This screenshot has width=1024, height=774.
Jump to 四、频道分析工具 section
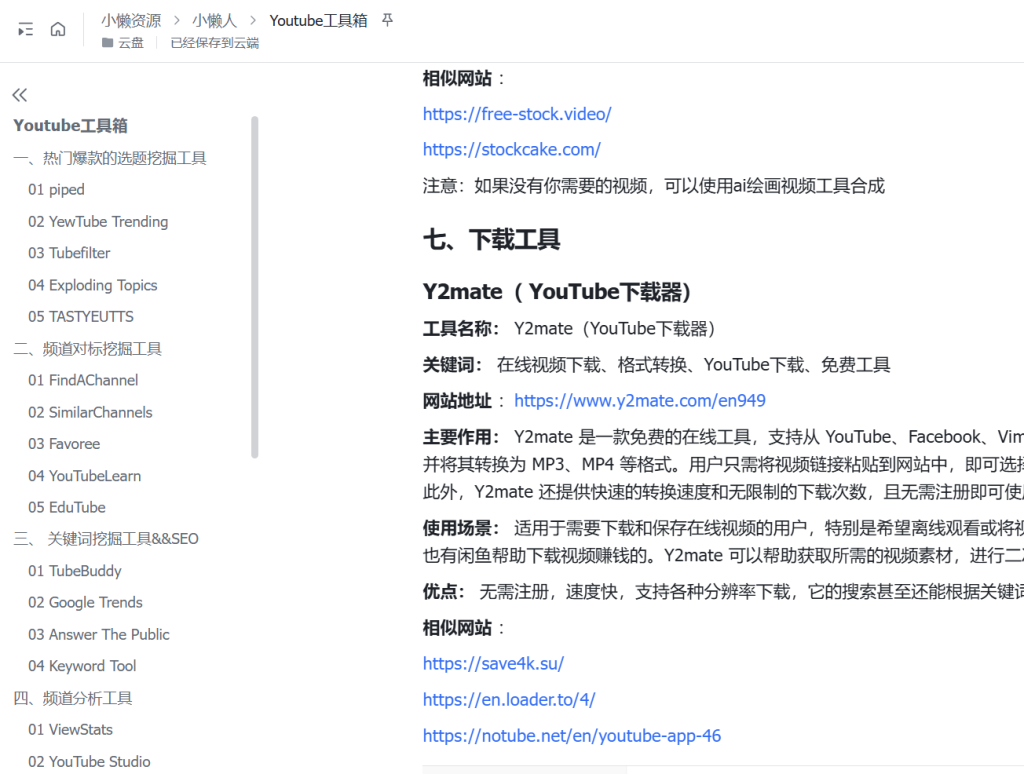click(x=72, y=698)
